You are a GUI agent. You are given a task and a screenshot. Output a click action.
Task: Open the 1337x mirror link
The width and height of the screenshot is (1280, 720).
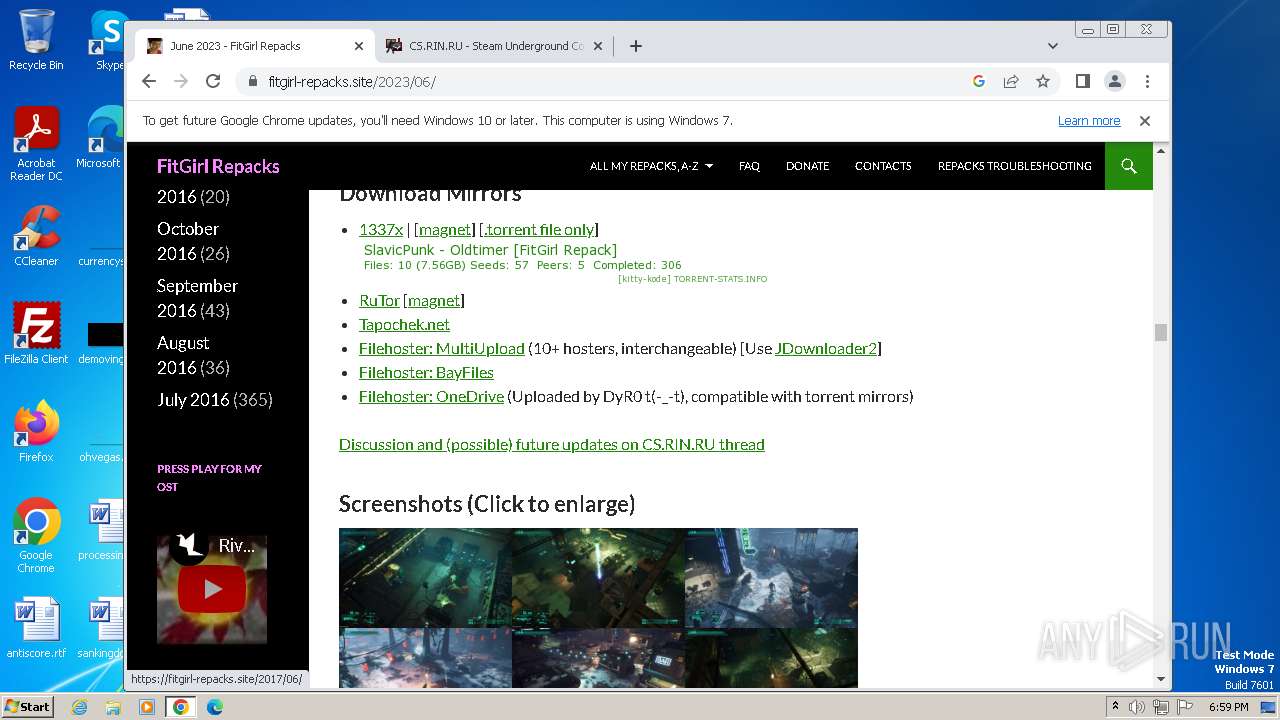tap(381, 229)
